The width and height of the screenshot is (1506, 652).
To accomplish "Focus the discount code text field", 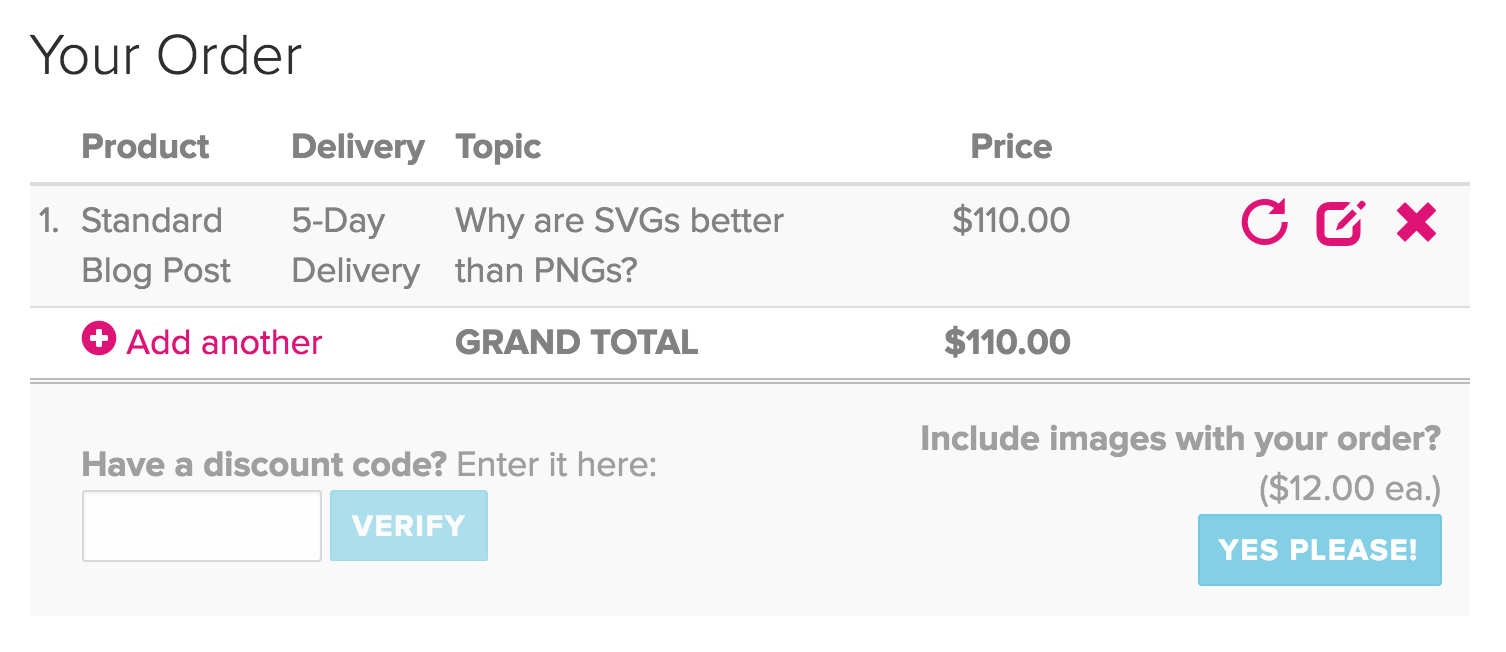I will 202,526.
